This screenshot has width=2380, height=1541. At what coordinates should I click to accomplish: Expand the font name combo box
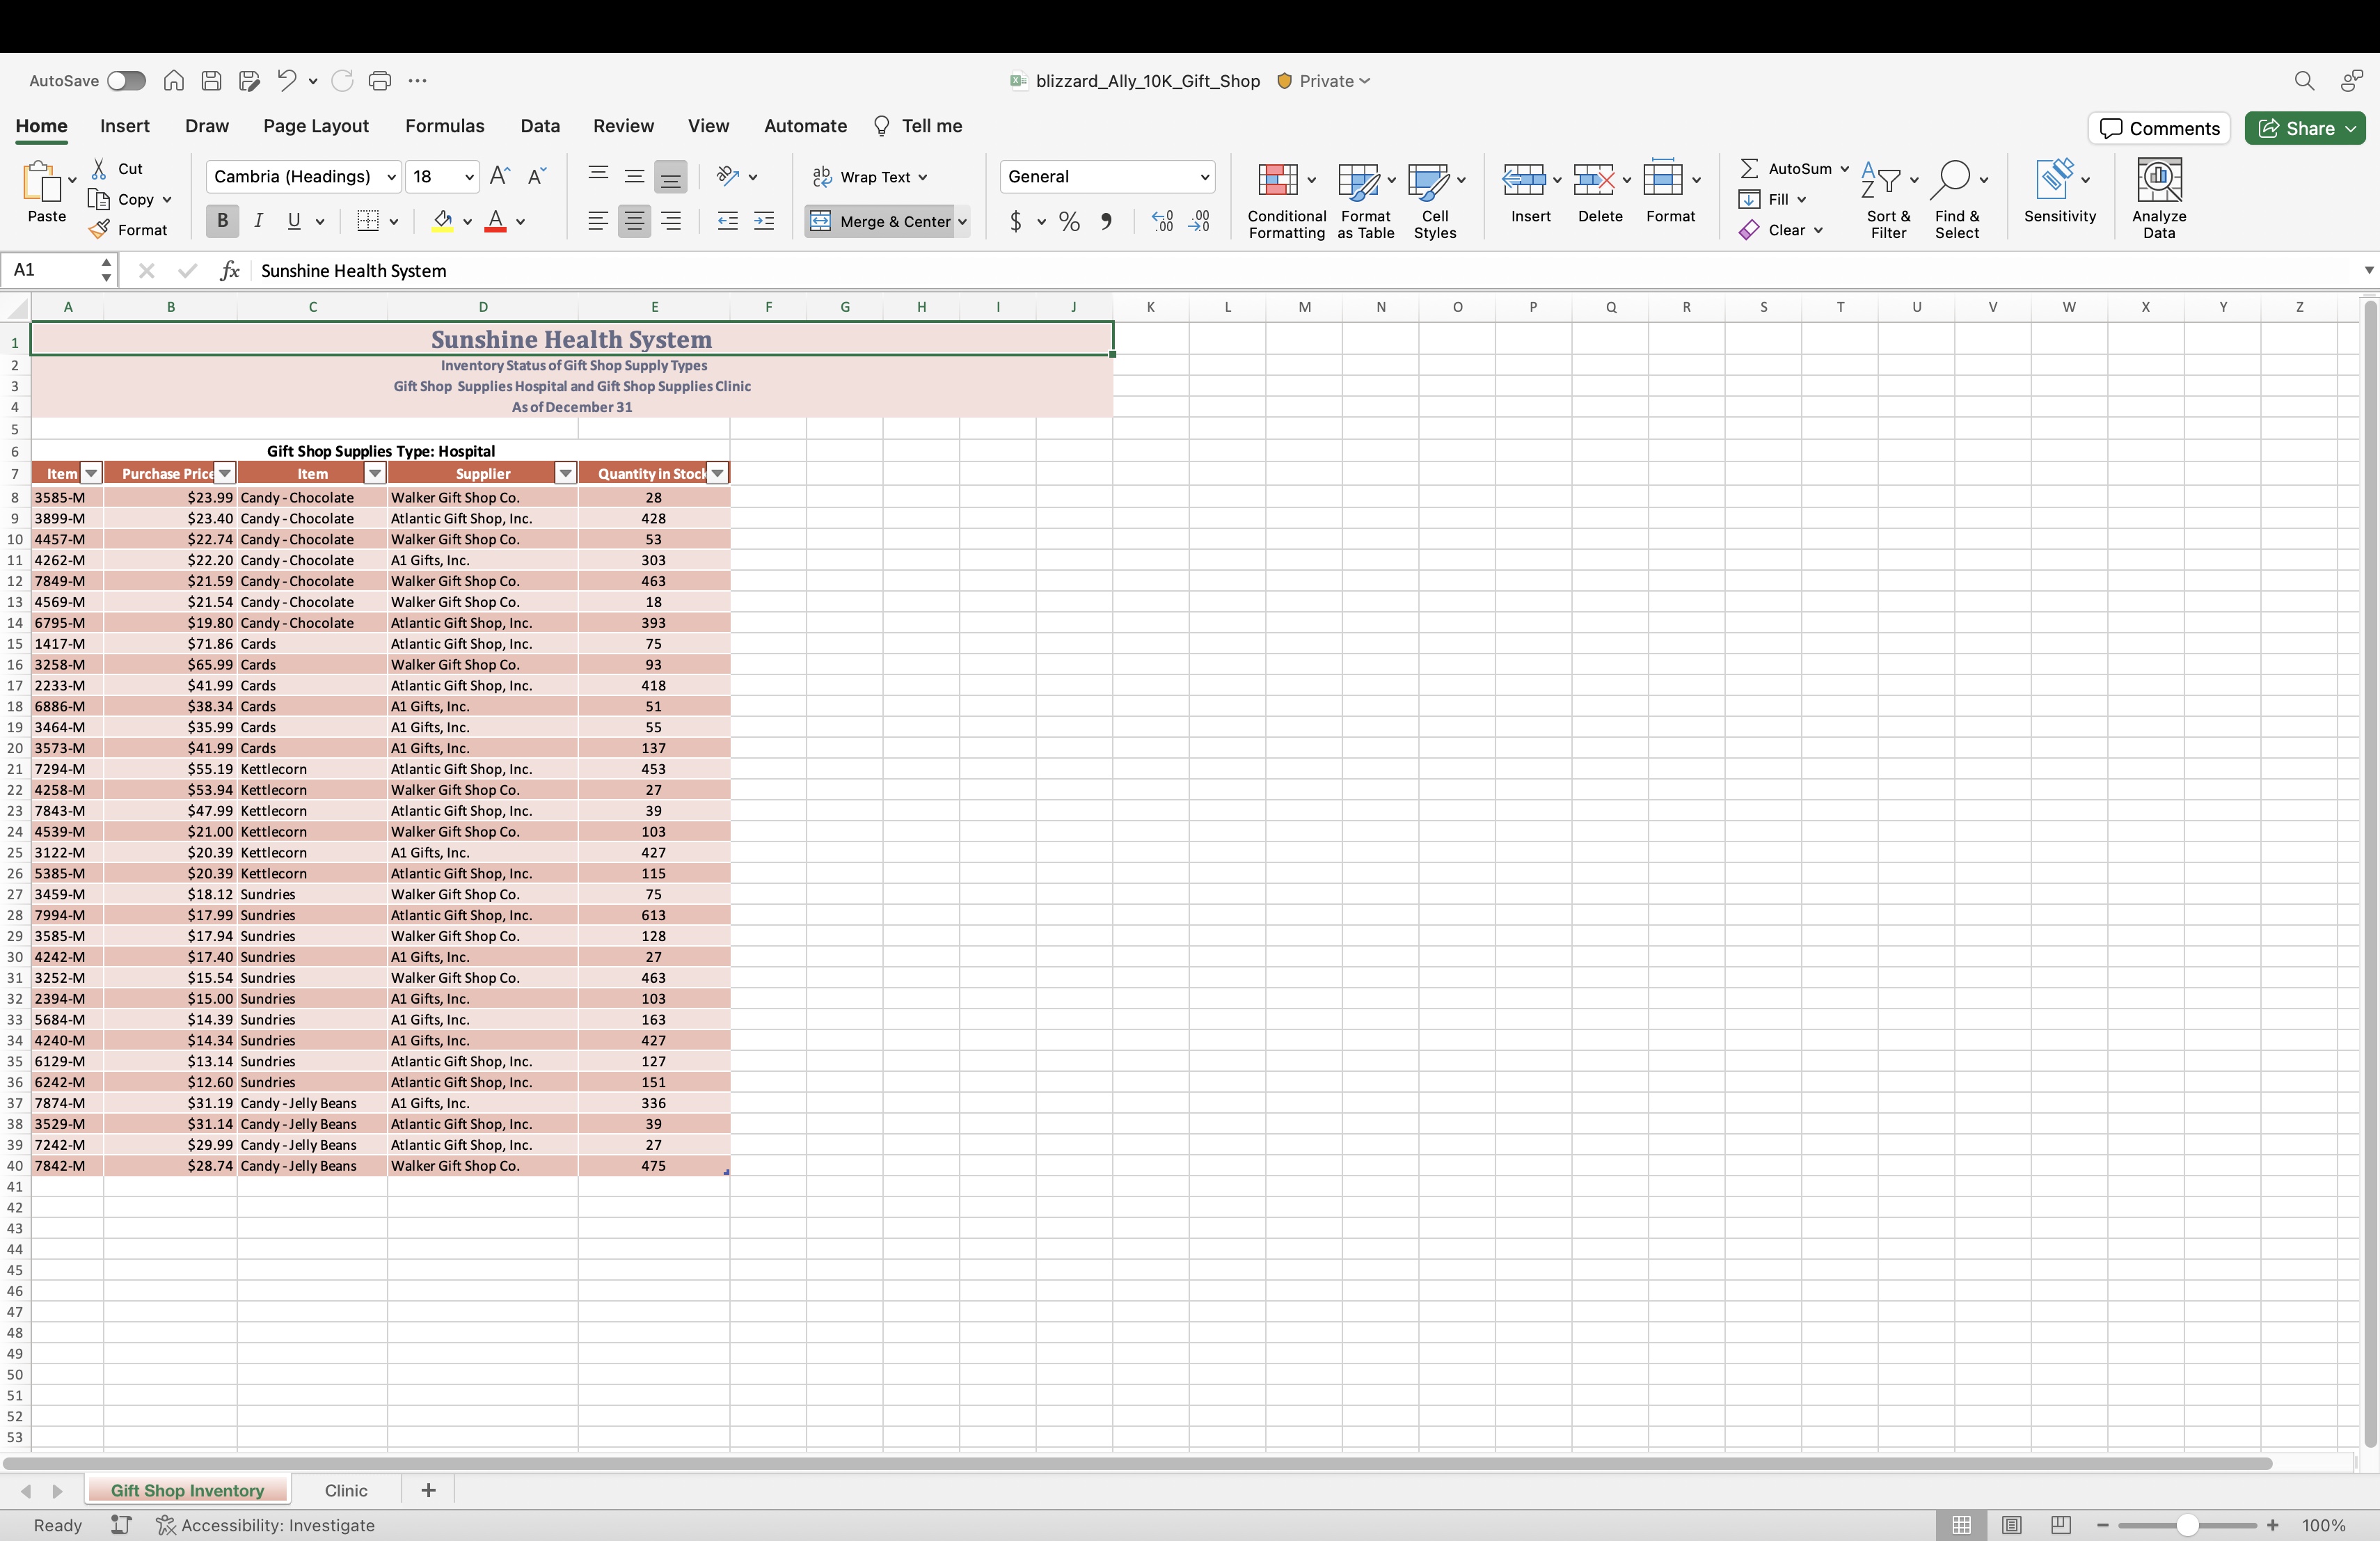[391, 177]
